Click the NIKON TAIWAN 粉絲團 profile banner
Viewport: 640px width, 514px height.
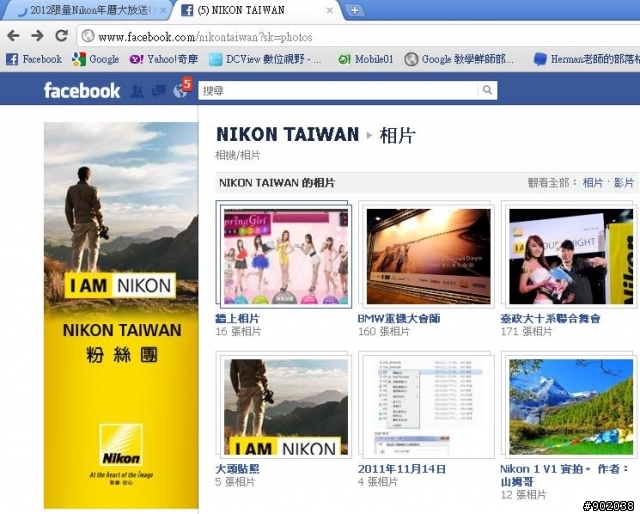(x=121, y=315)
